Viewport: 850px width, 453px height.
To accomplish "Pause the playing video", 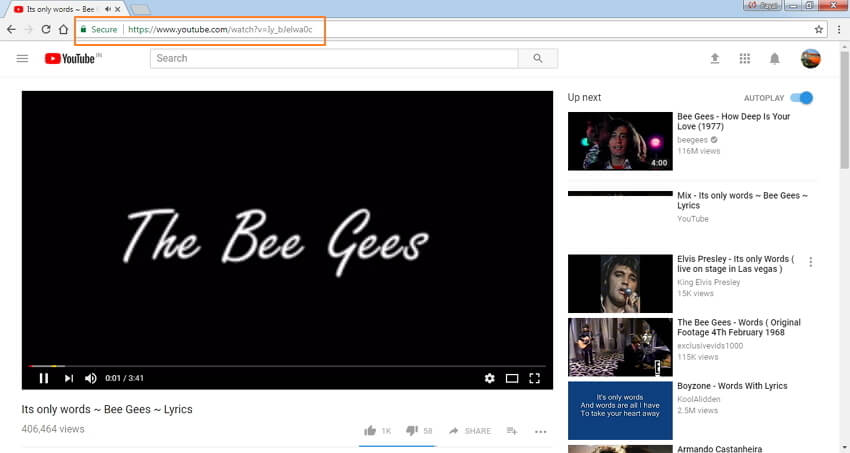I will [44, 378].
